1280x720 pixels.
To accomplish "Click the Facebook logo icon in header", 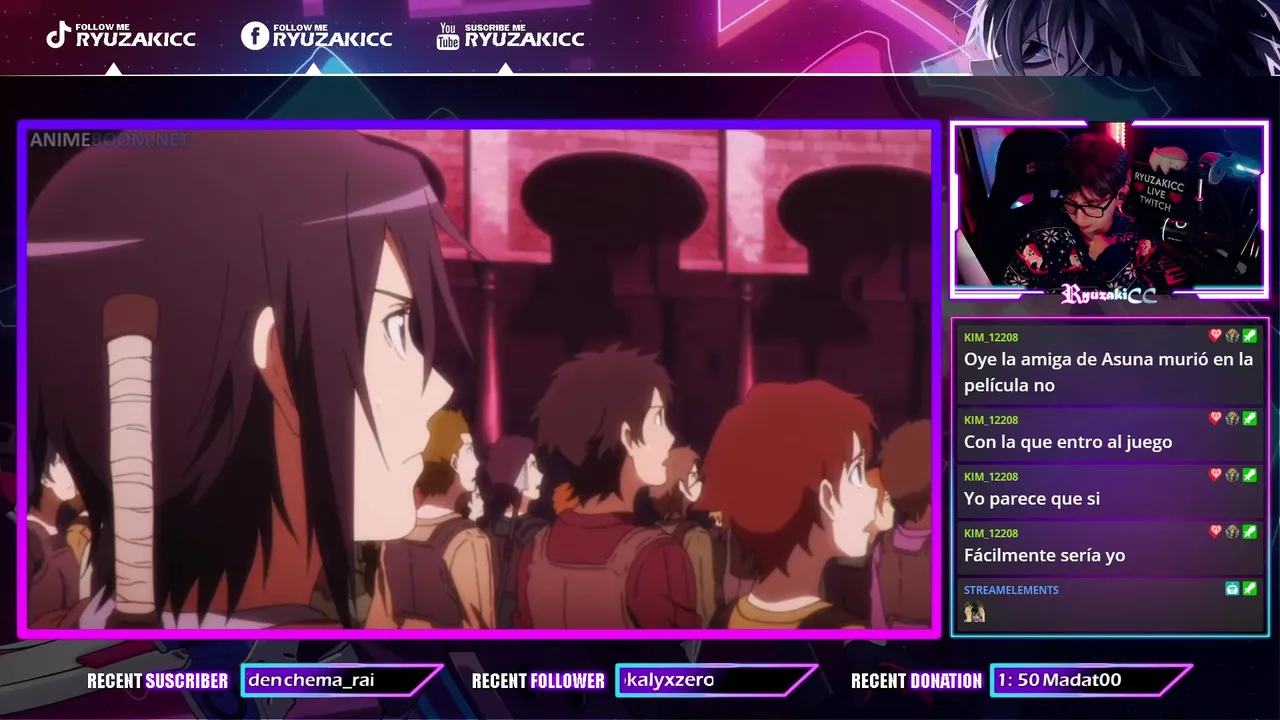I will pos(255,36).
